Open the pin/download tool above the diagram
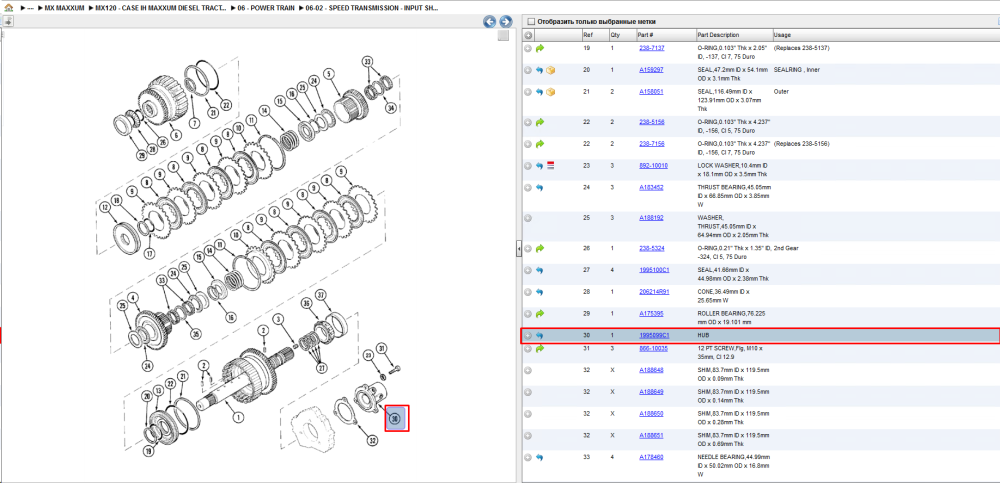The width and height of the screenshot is (1000, 483). coord(8,22)
